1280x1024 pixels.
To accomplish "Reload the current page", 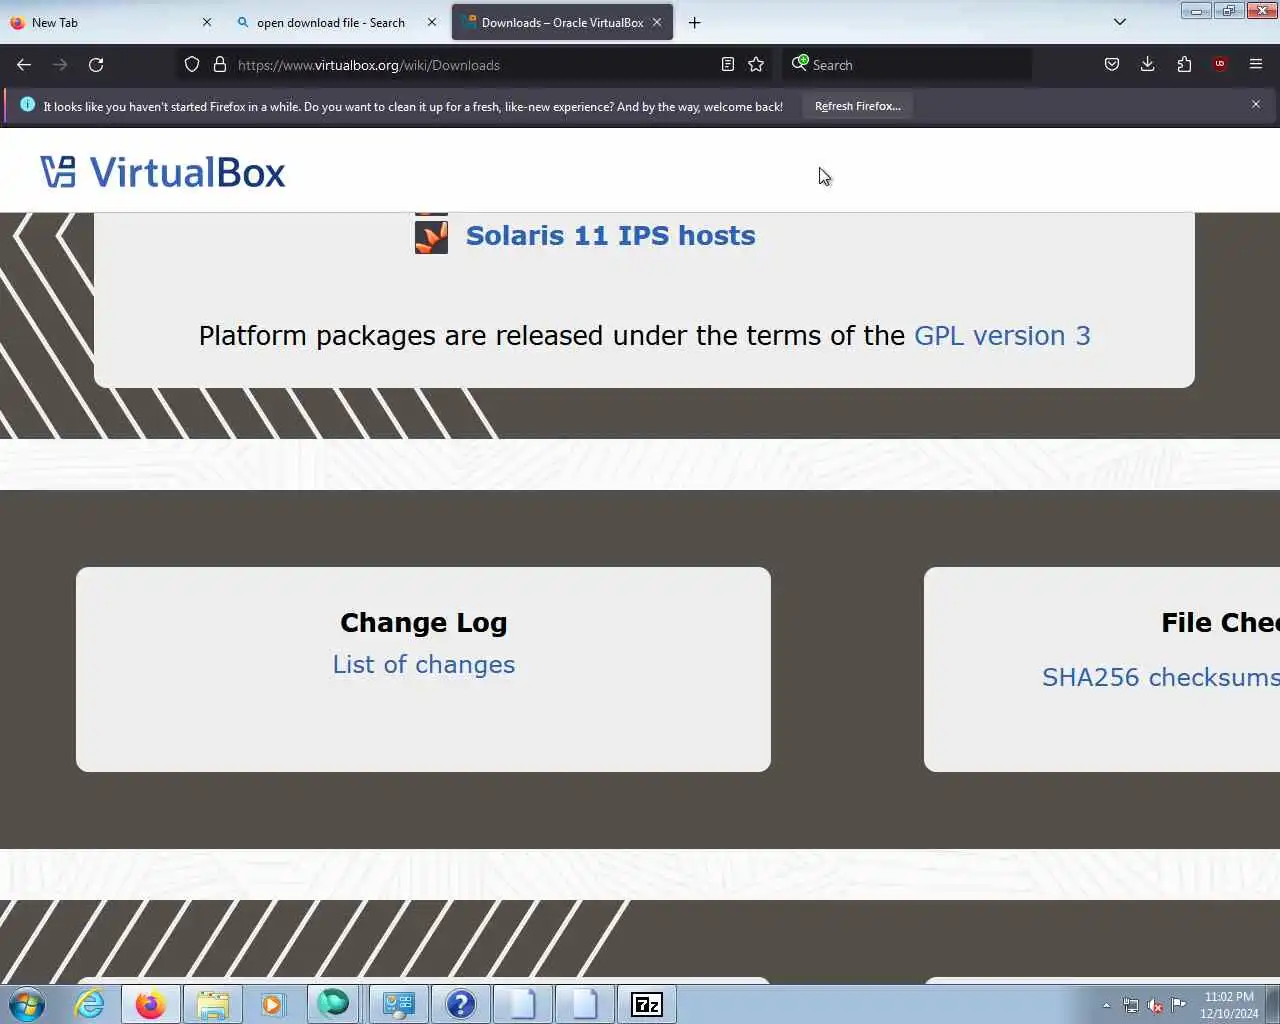I will pos(96,65).
